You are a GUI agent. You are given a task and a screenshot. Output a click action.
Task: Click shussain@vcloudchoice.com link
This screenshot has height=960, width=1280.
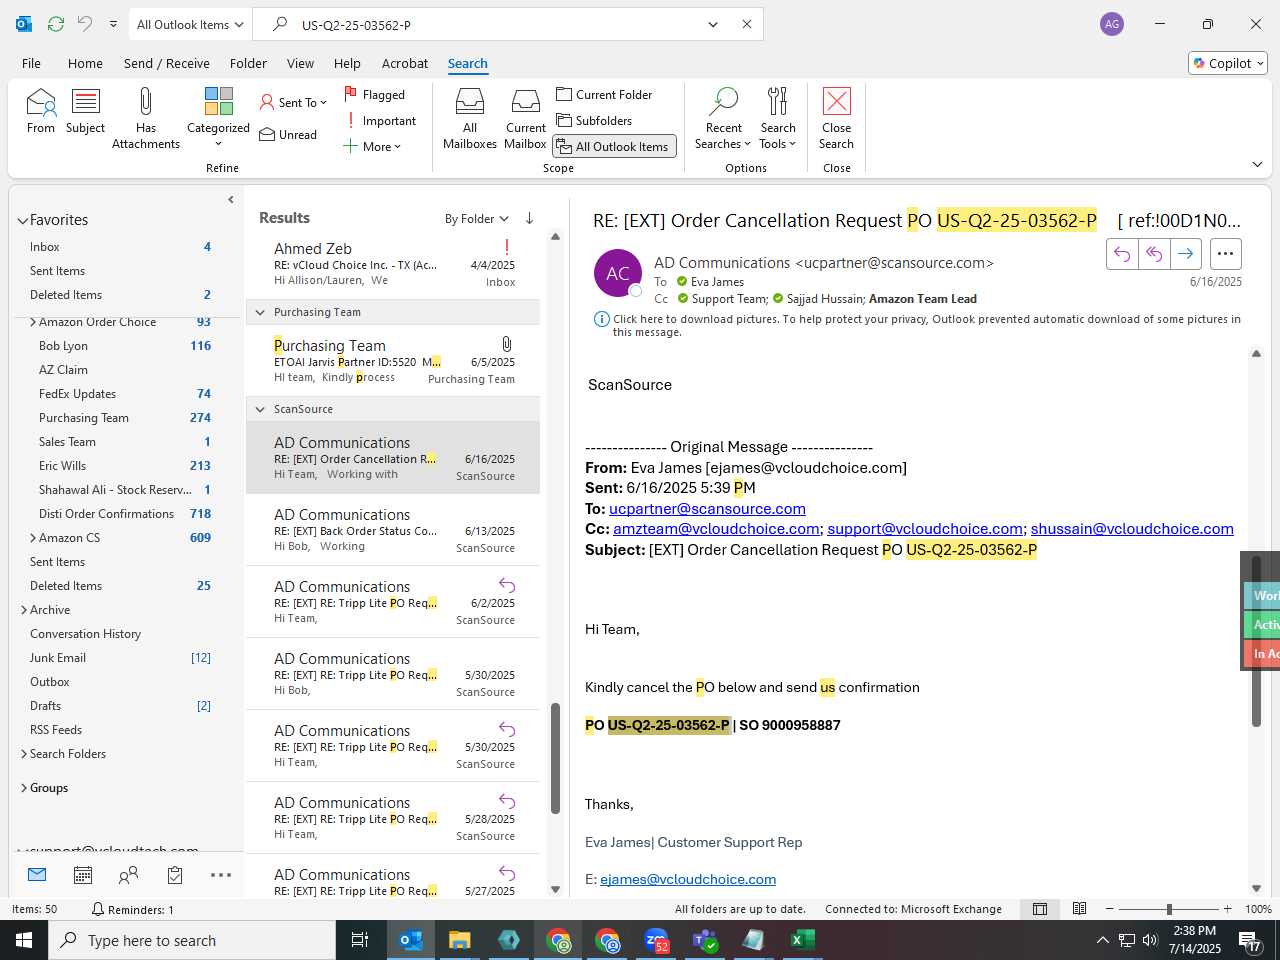(x=1132, y=528)
